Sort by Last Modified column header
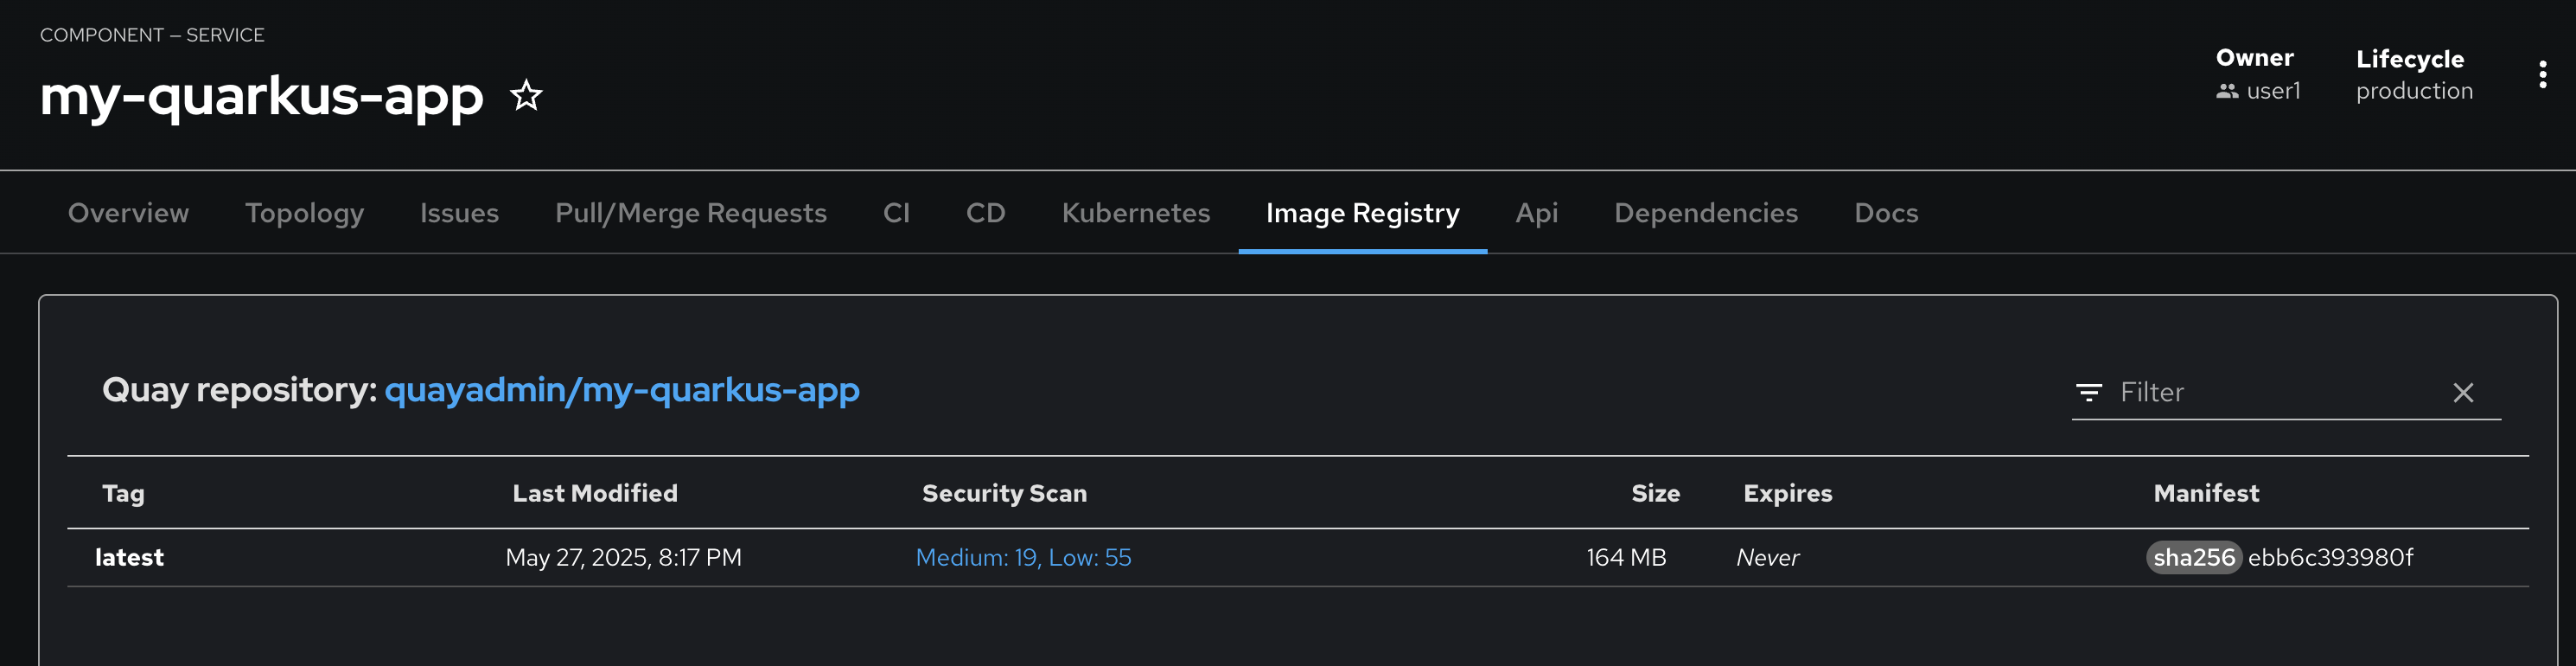The image size is (2576, 666). coord(595,493)
